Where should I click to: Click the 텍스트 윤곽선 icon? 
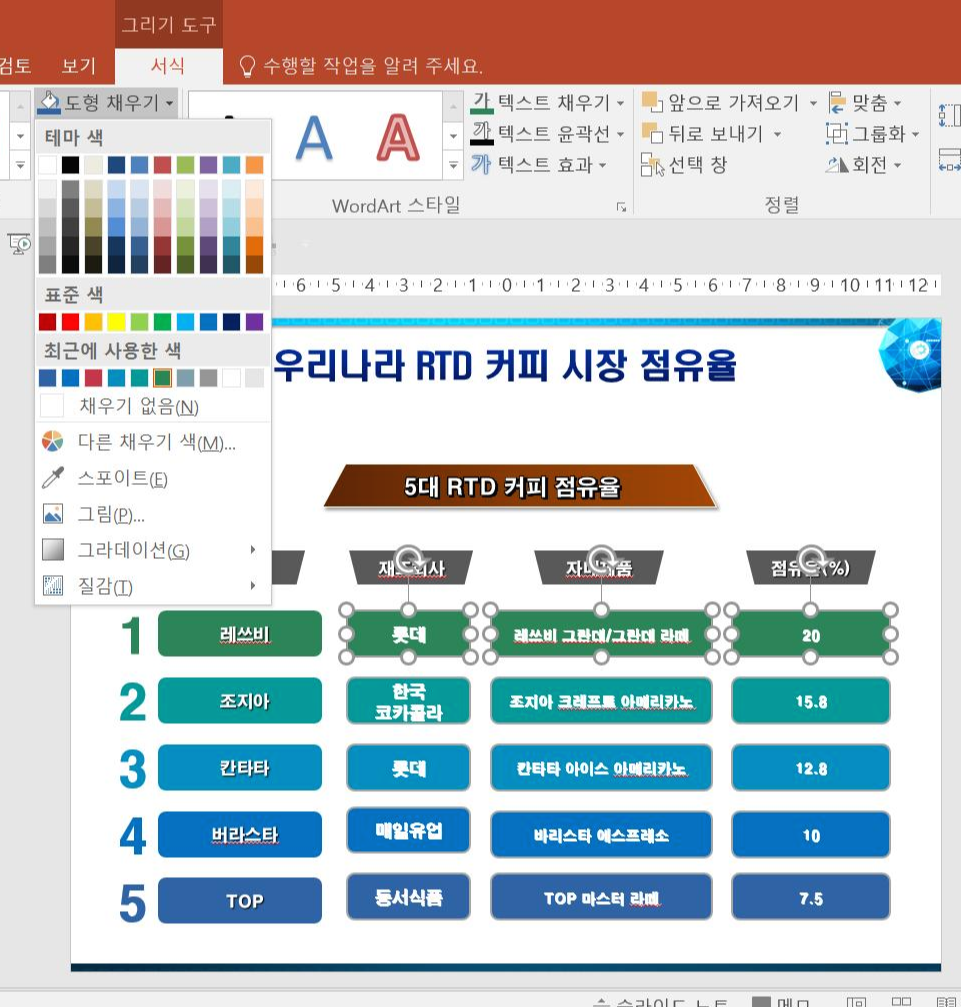pyautogui.click(x=482, y=134)
